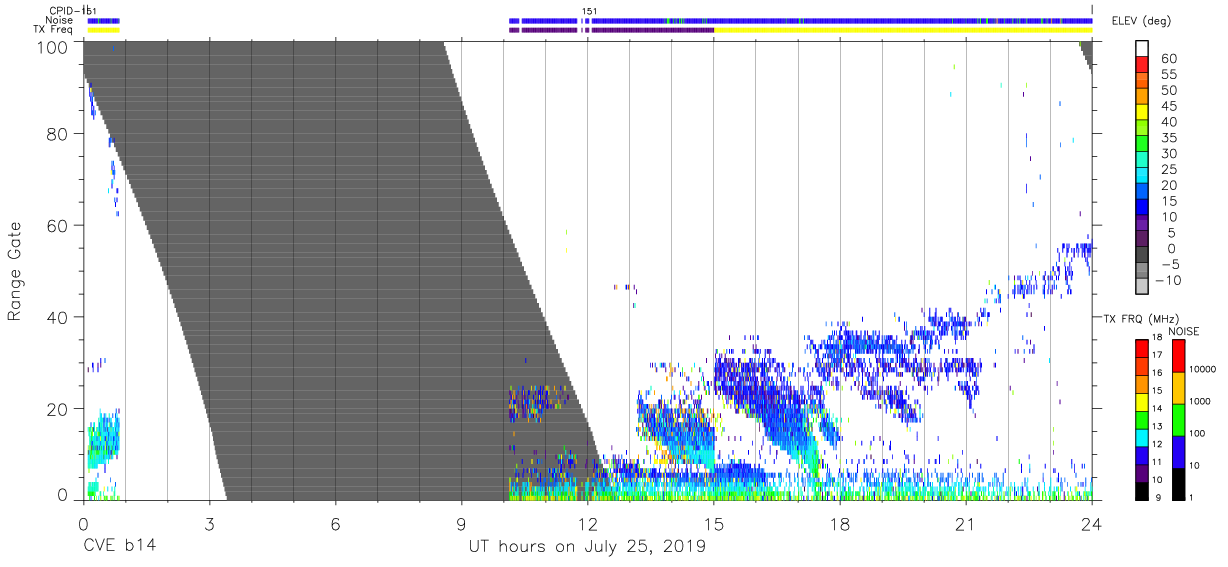Click the y-axis range gate label "100"

point(53,48)
